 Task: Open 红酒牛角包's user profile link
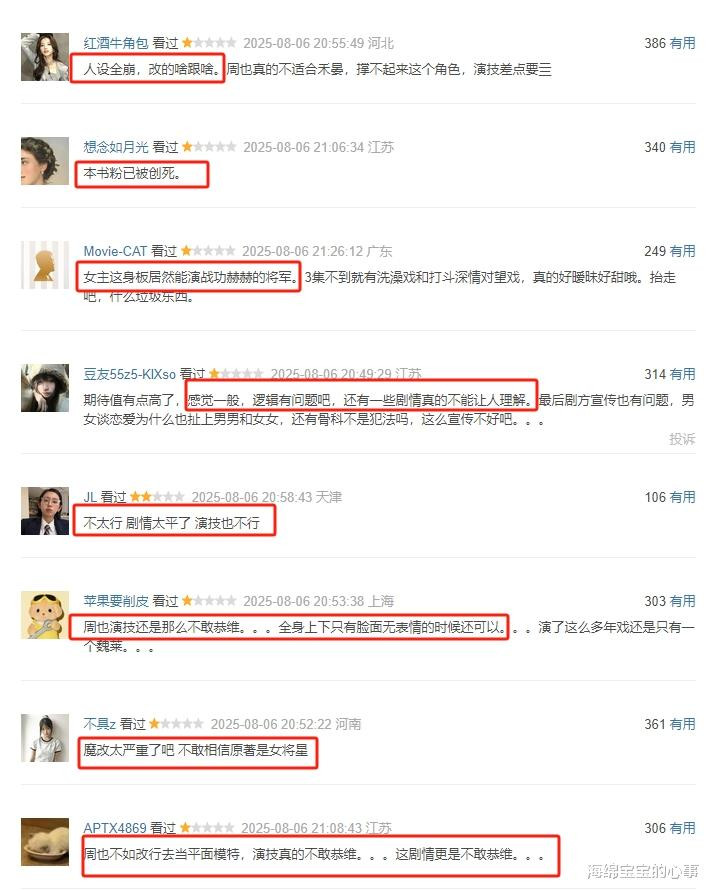coord(116,43)
